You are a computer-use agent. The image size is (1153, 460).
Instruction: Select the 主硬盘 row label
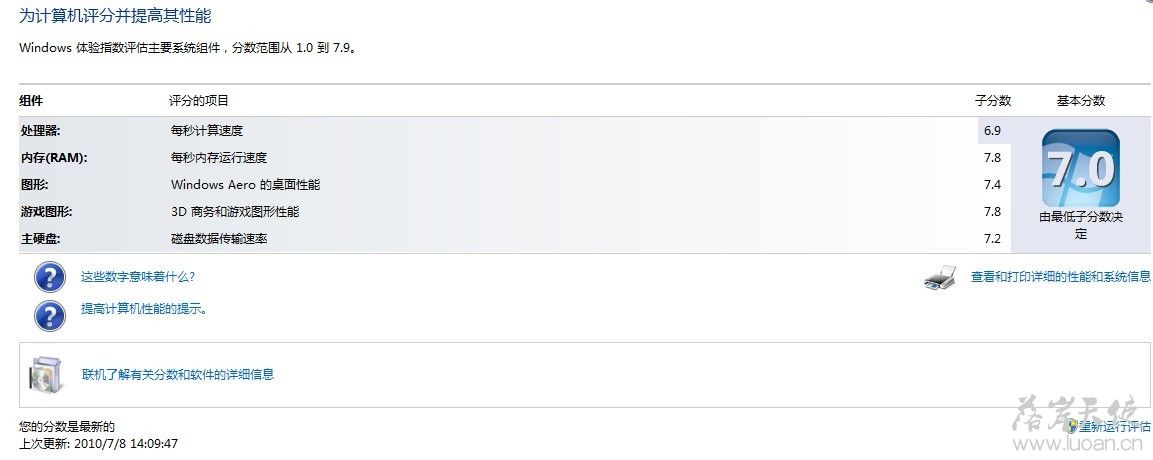coord(40,239)
